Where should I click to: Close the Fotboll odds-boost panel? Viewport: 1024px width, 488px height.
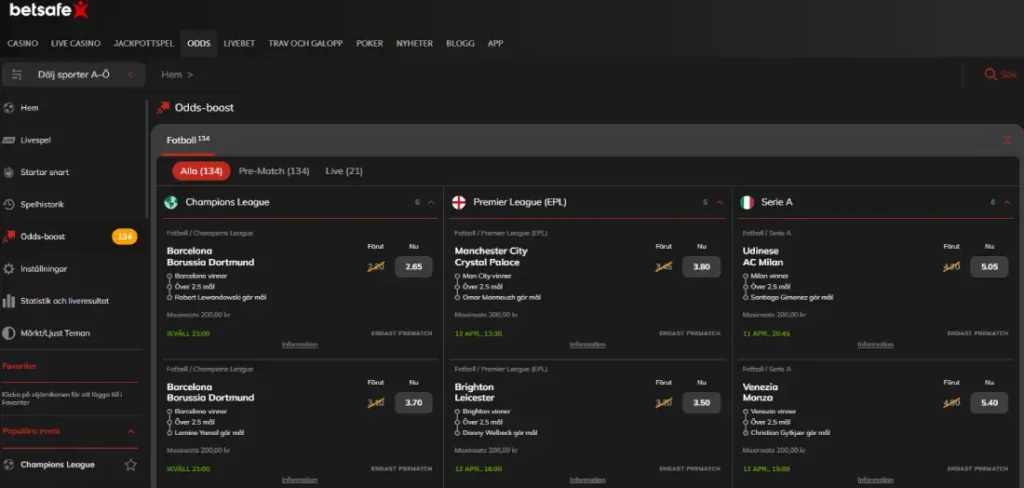coord(1006,141)
